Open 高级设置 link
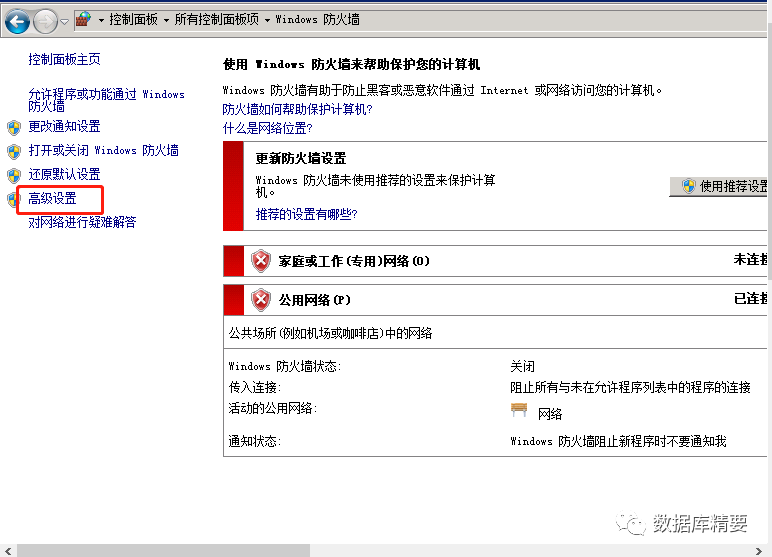772x557 pixels. 52,198
